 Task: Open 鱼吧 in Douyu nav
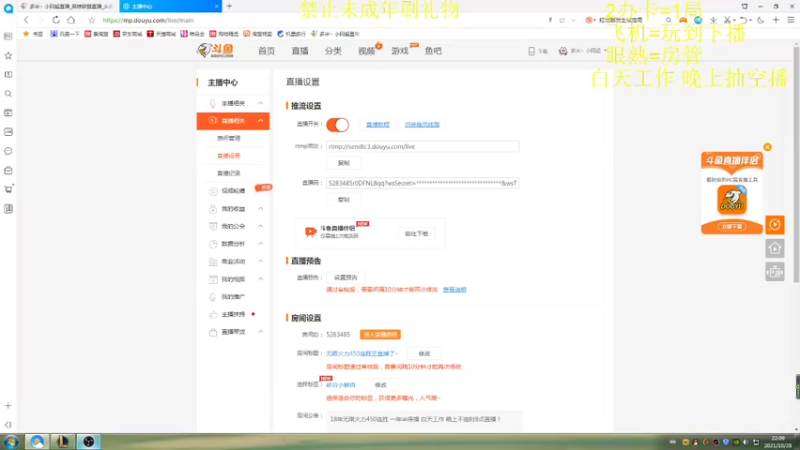[x=433, y=51]
